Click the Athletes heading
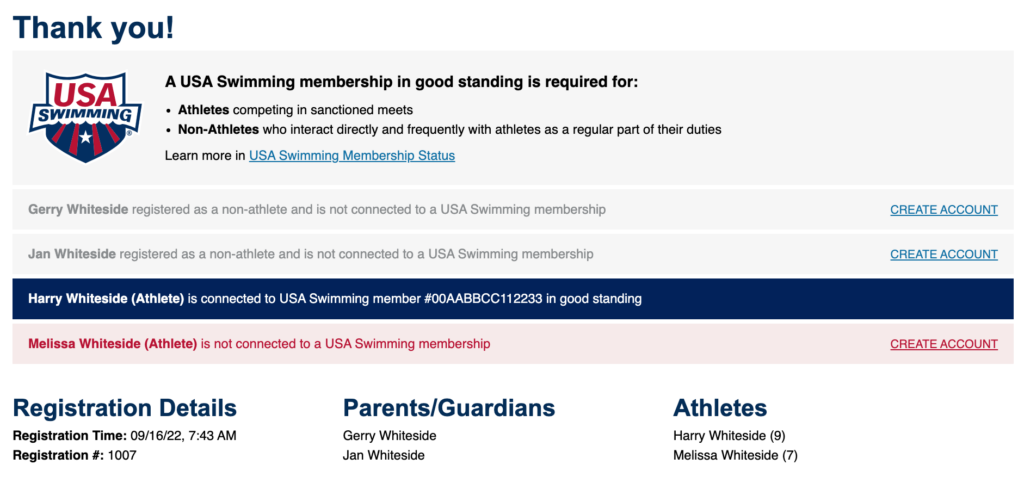 tap(720, 408)
